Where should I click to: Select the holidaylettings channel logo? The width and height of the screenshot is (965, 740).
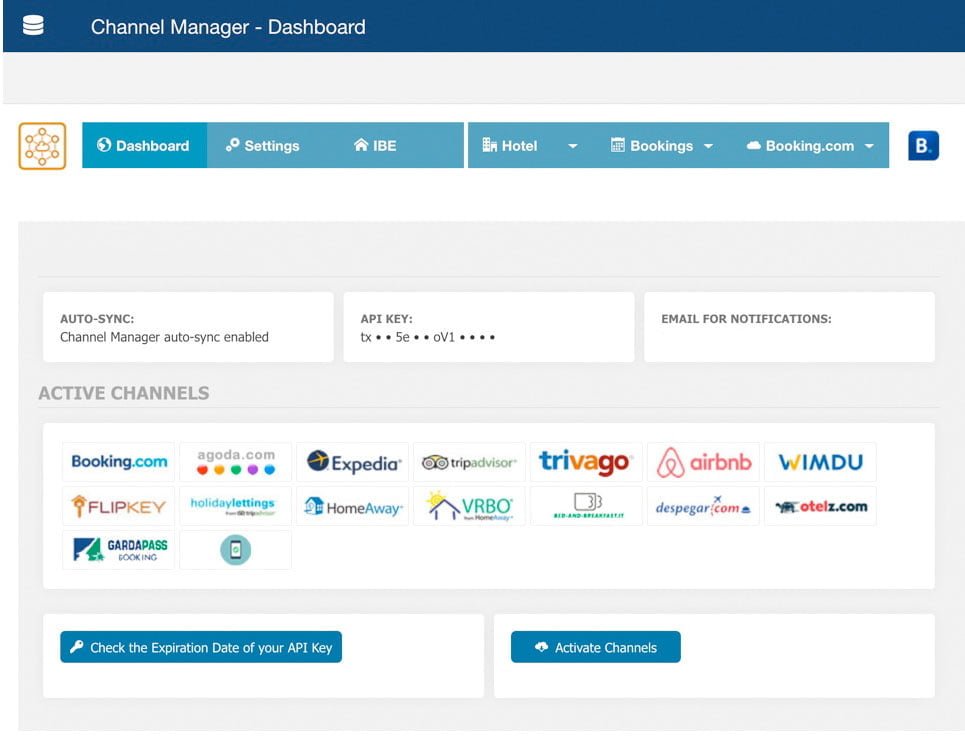[x=236, y=506]
